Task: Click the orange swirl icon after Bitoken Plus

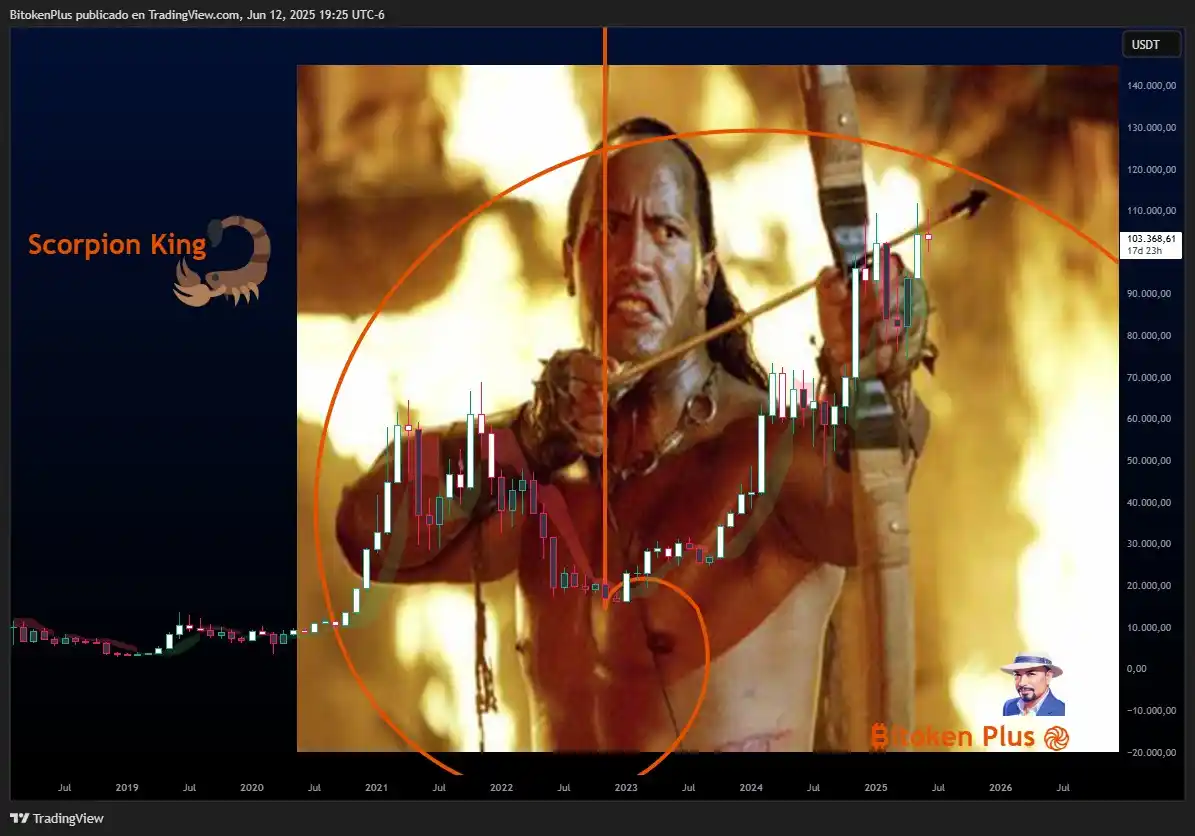Action: click(1056, 738)
